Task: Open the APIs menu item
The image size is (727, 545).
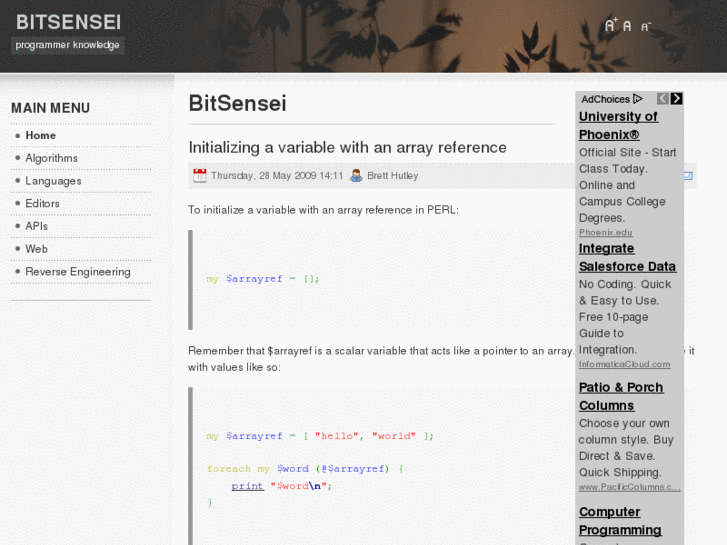Action: click(x=37, y=226)
